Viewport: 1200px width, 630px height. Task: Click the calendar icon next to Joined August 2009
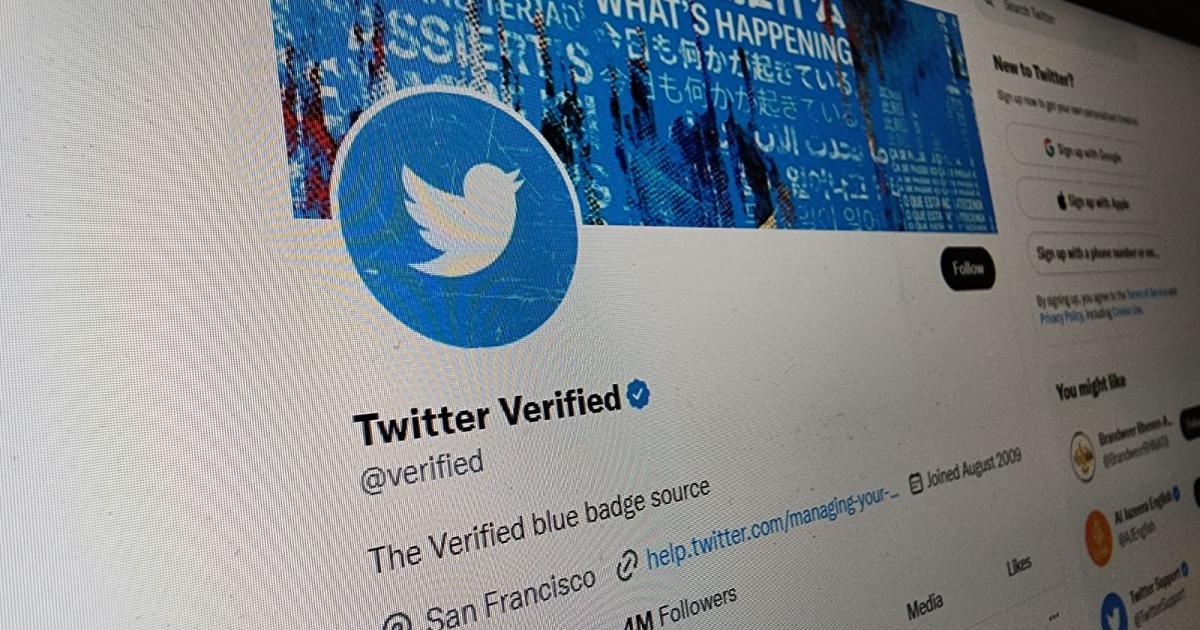(x=916, y=485)
